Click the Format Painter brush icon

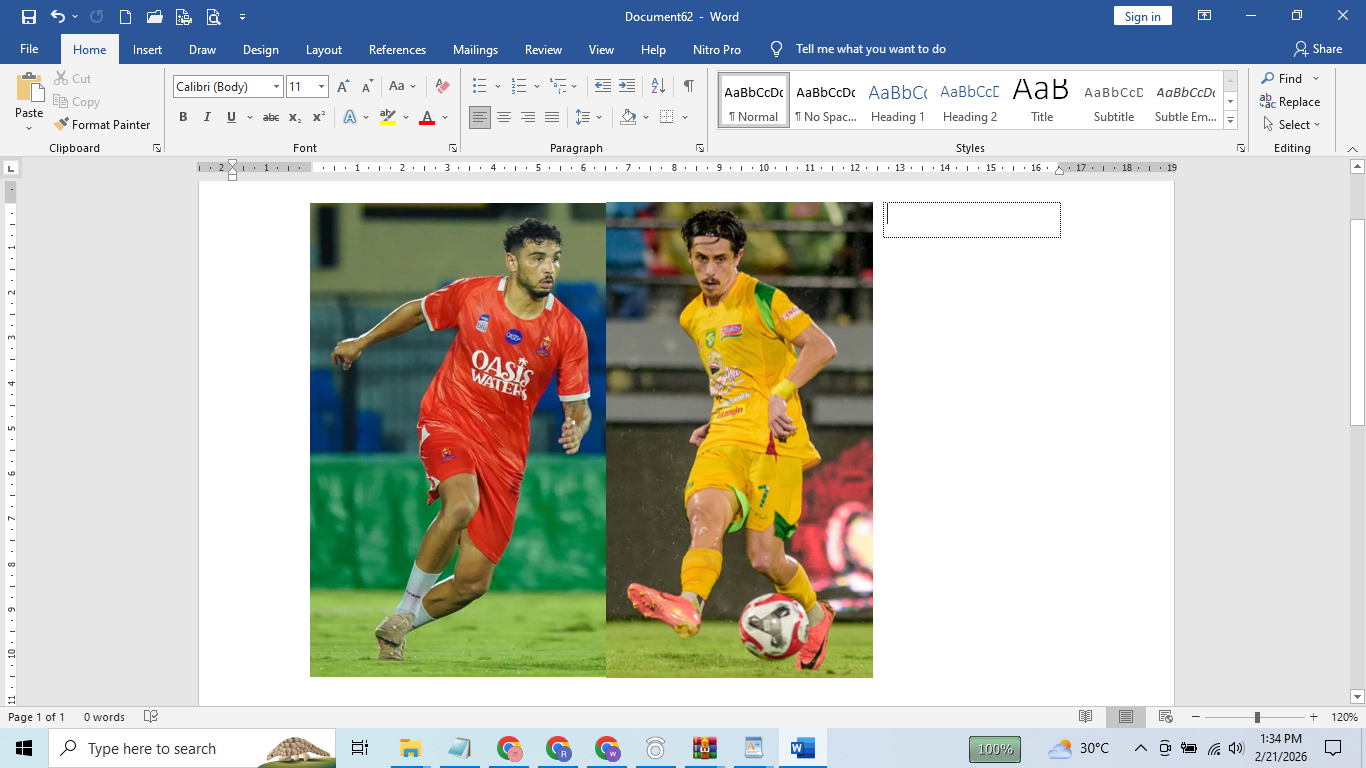click(x=62, y=125)
